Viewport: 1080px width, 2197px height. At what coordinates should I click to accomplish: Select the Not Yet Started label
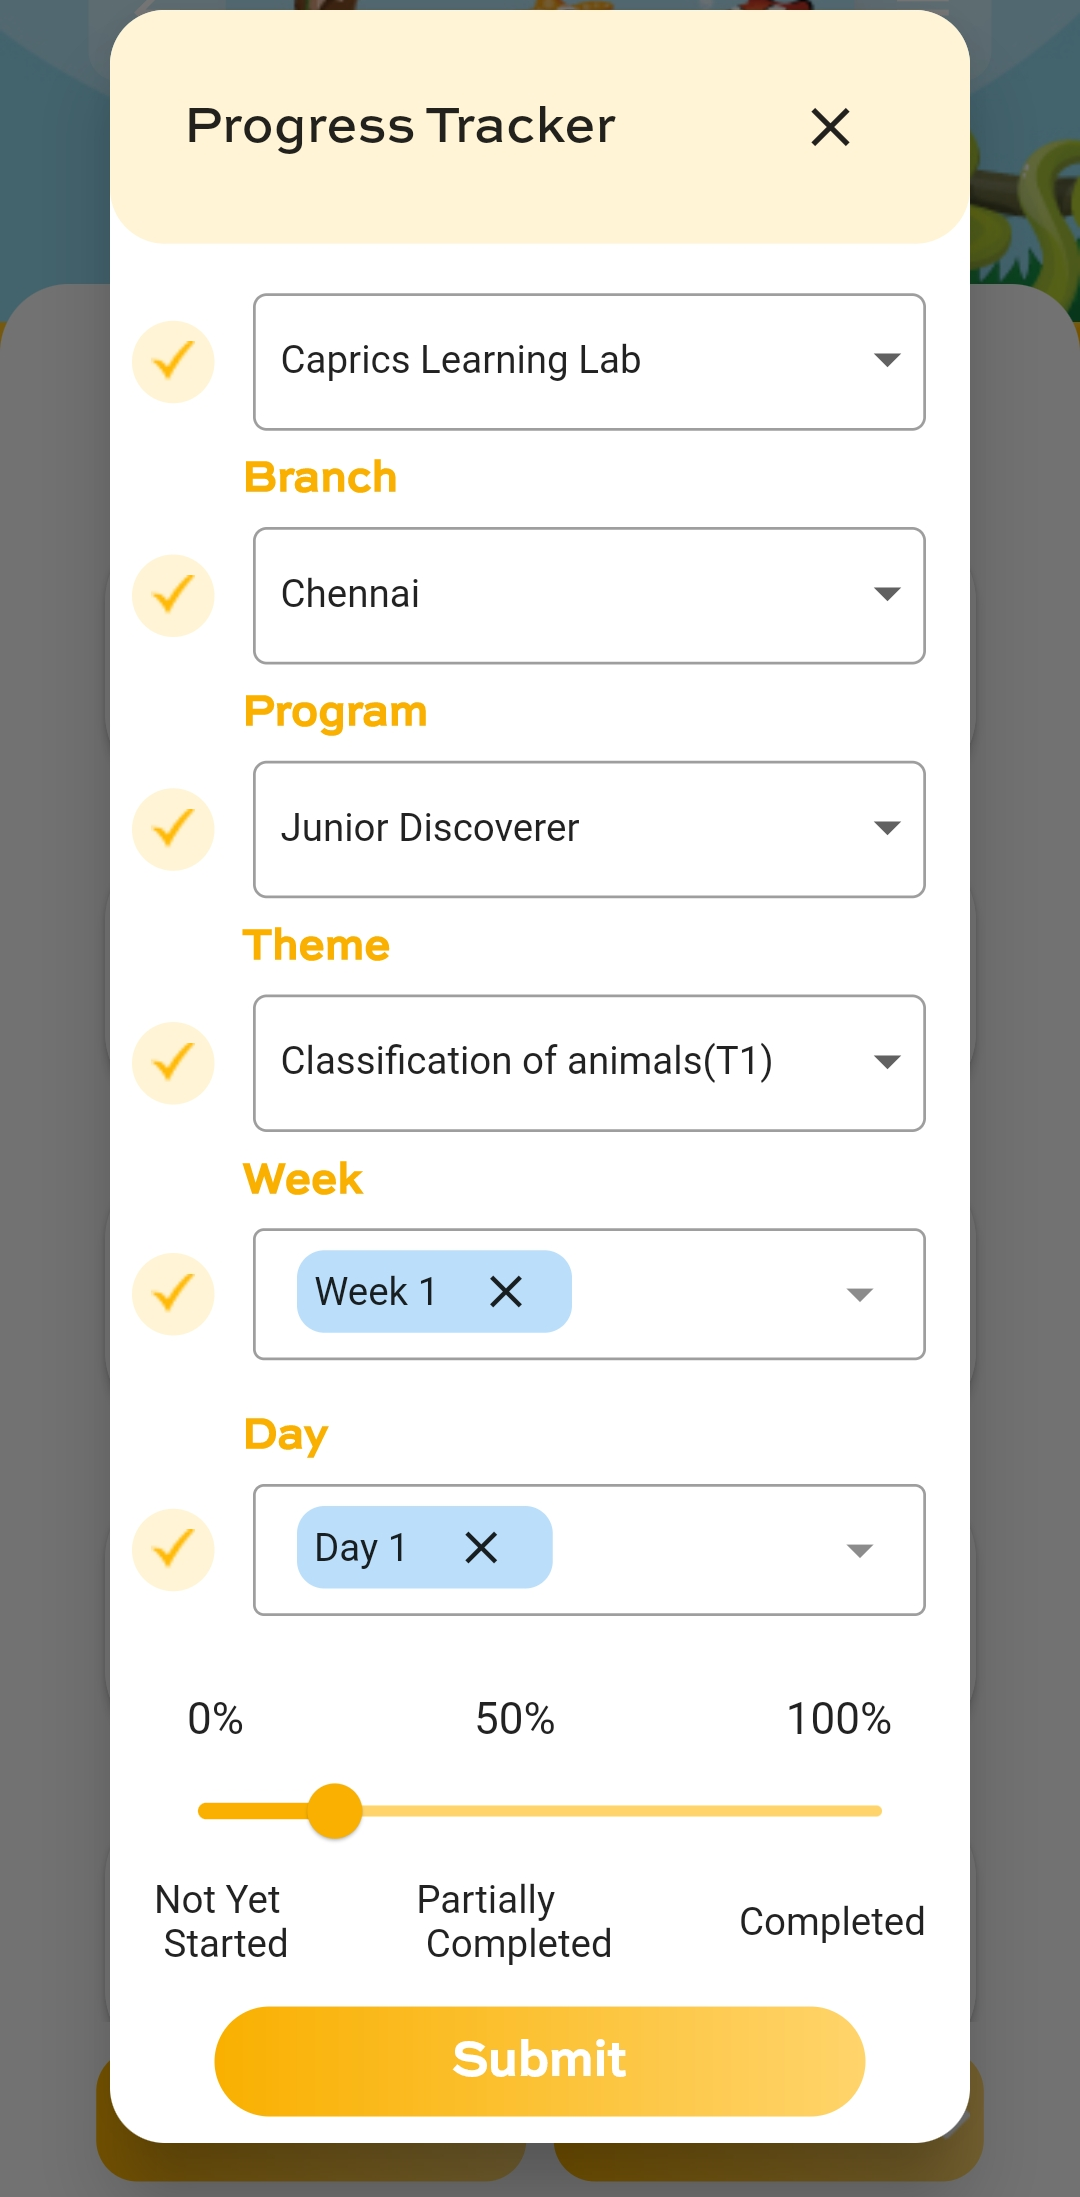pos(224,1921)
